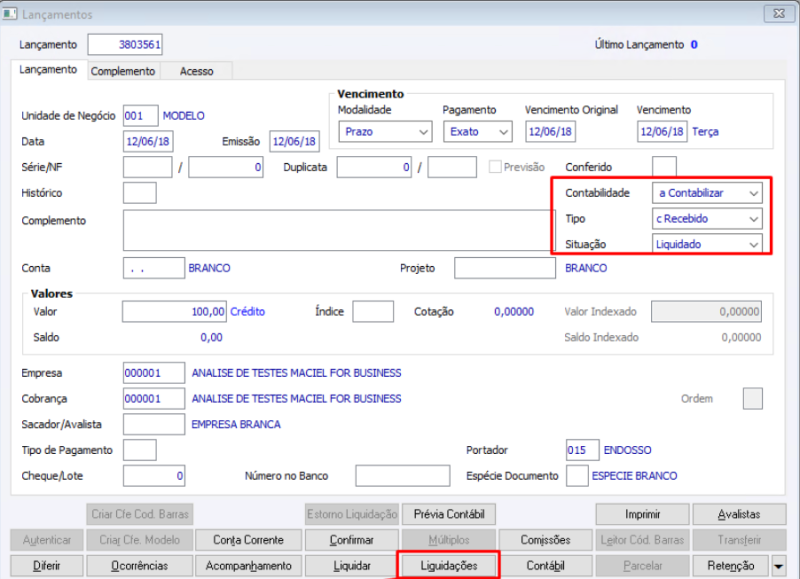The width and height of the screenshot is (800, 579).
Task: Click the Histórico field
Action: pos(139,193)
